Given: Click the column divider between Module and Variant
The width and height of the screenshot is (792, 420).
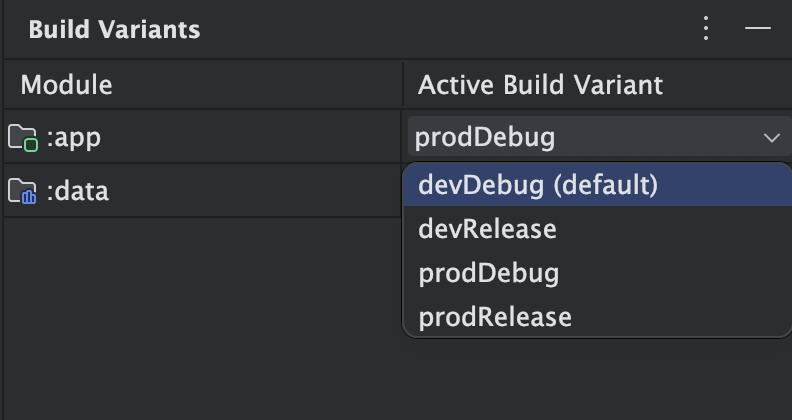Looking at the screenshot, I should tap(403, 84).
